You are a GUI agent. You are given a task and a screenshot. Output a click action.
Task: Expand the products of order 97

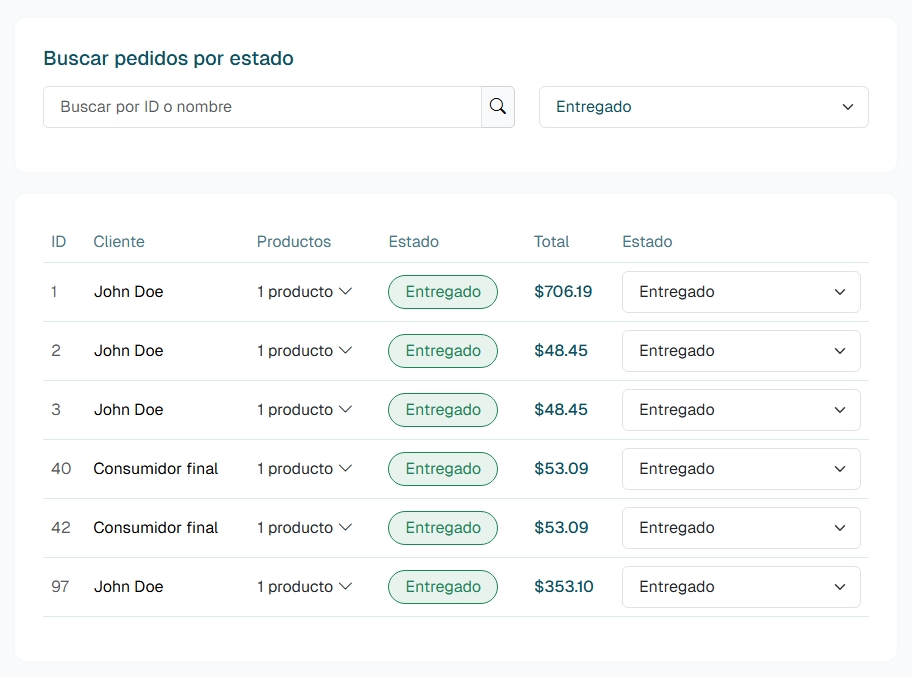click(x=344, y=587)
